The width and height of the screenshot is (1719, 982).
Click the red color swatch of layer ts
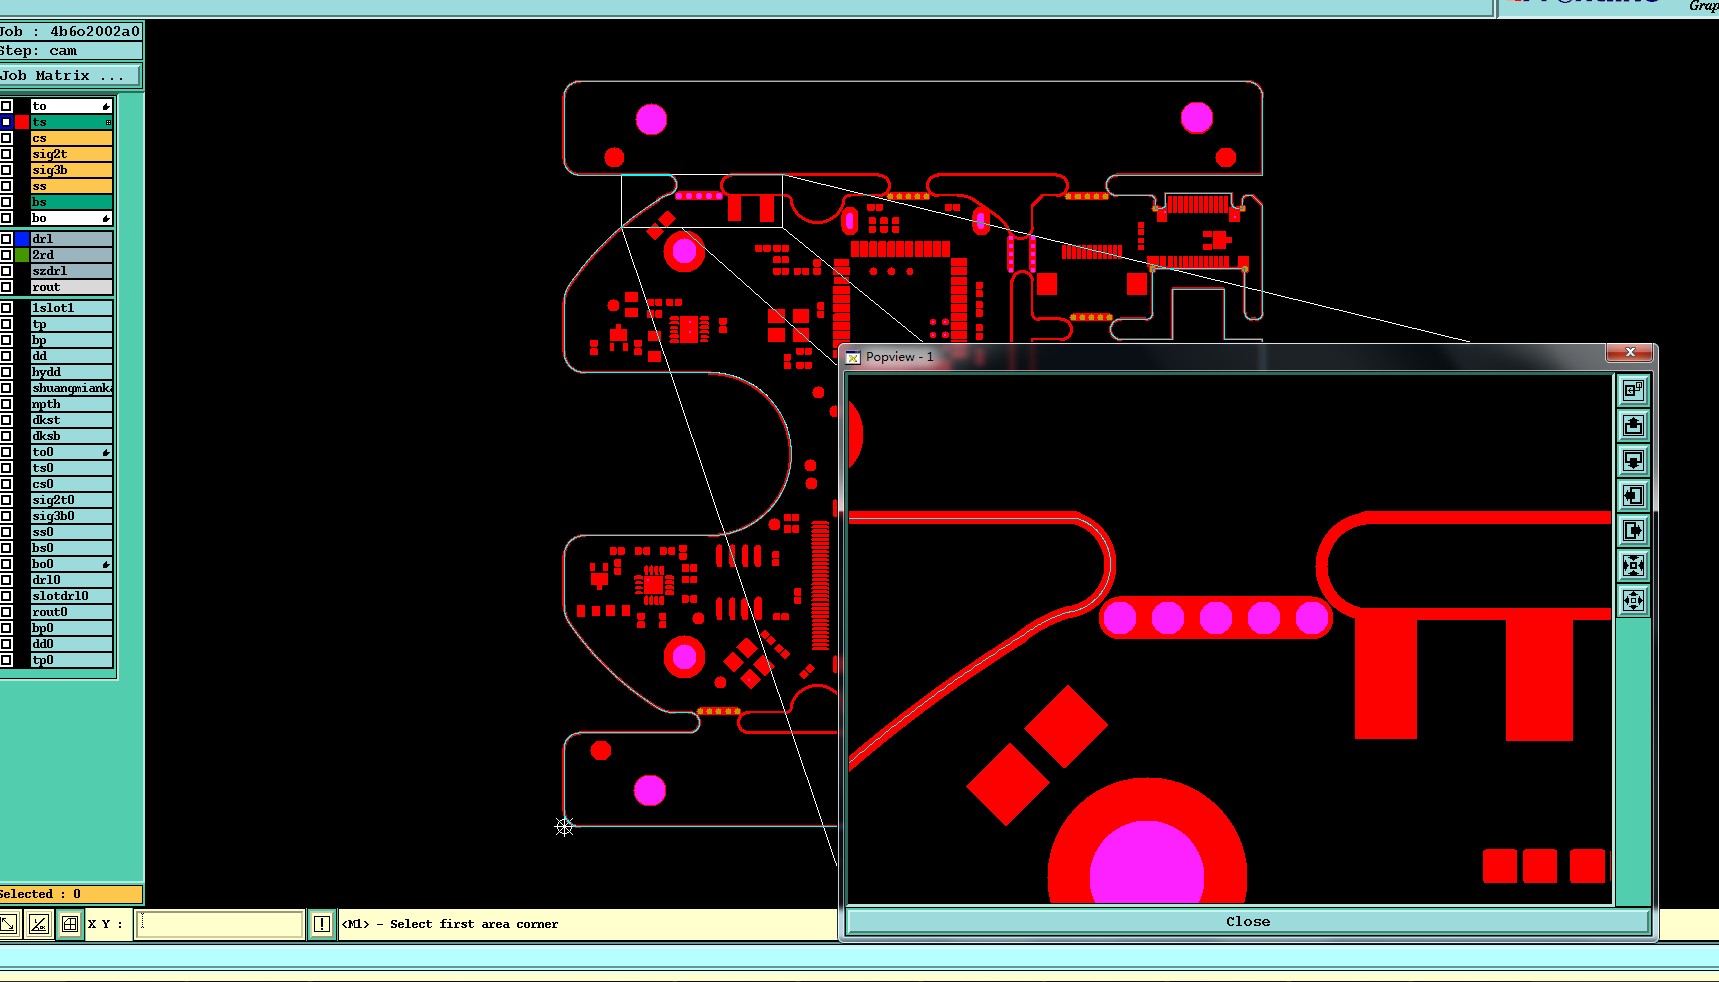click(22, 122)
